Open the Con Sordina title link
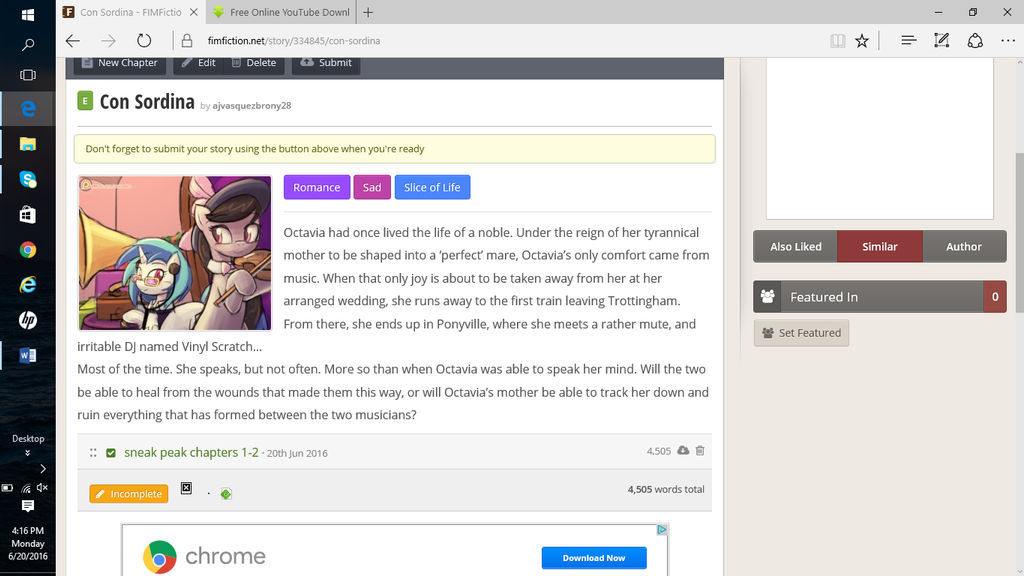1024x576 pixels. pyautogui.click(x=147, y=101)
